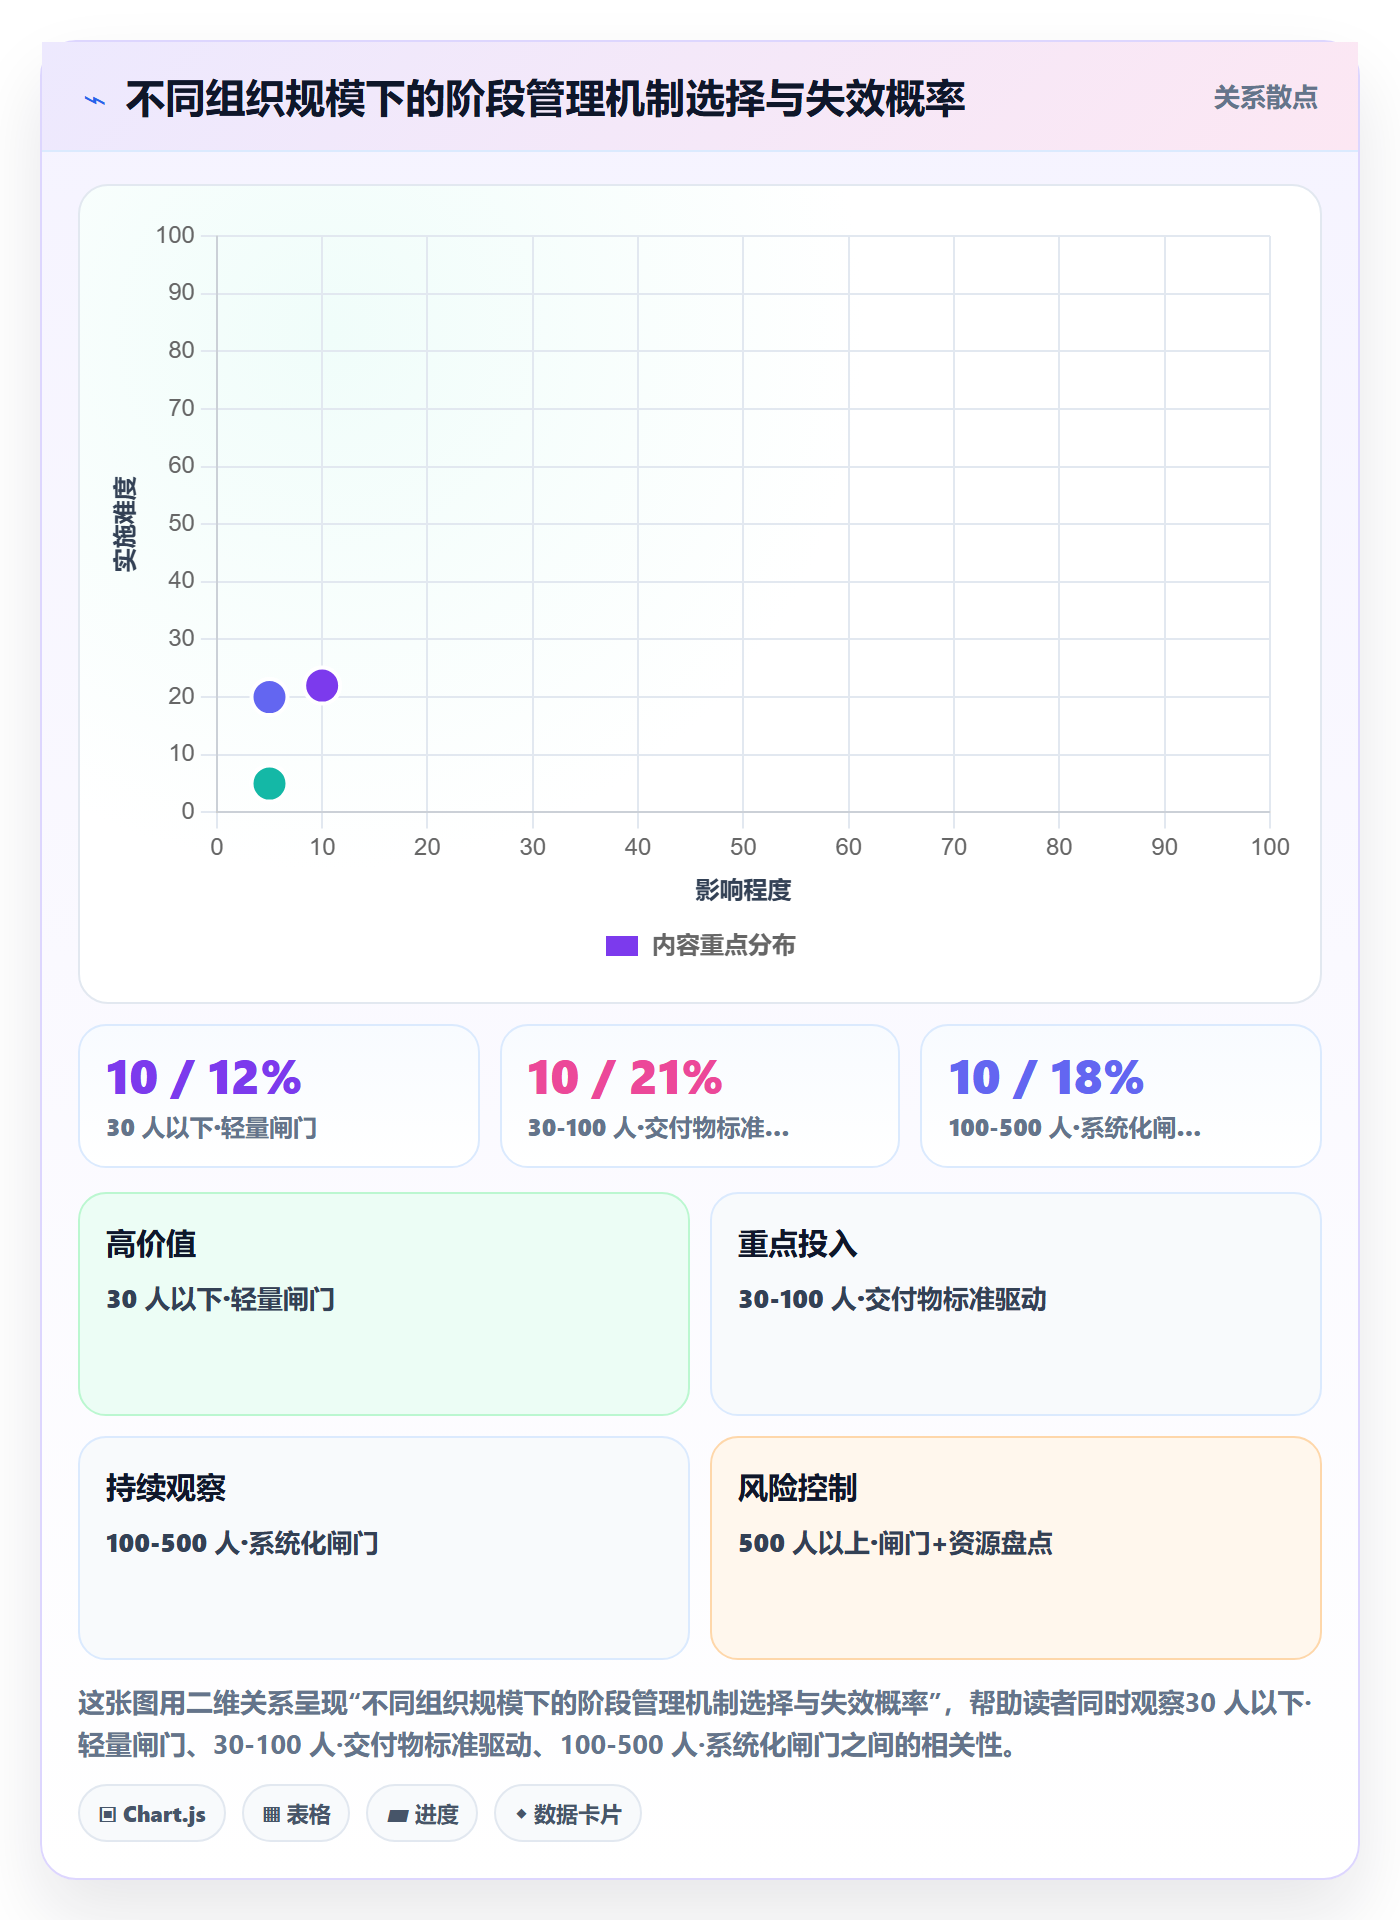Select the 风险控制 quadrant card
1400x1920 pixels.
coord(1016,1548)
